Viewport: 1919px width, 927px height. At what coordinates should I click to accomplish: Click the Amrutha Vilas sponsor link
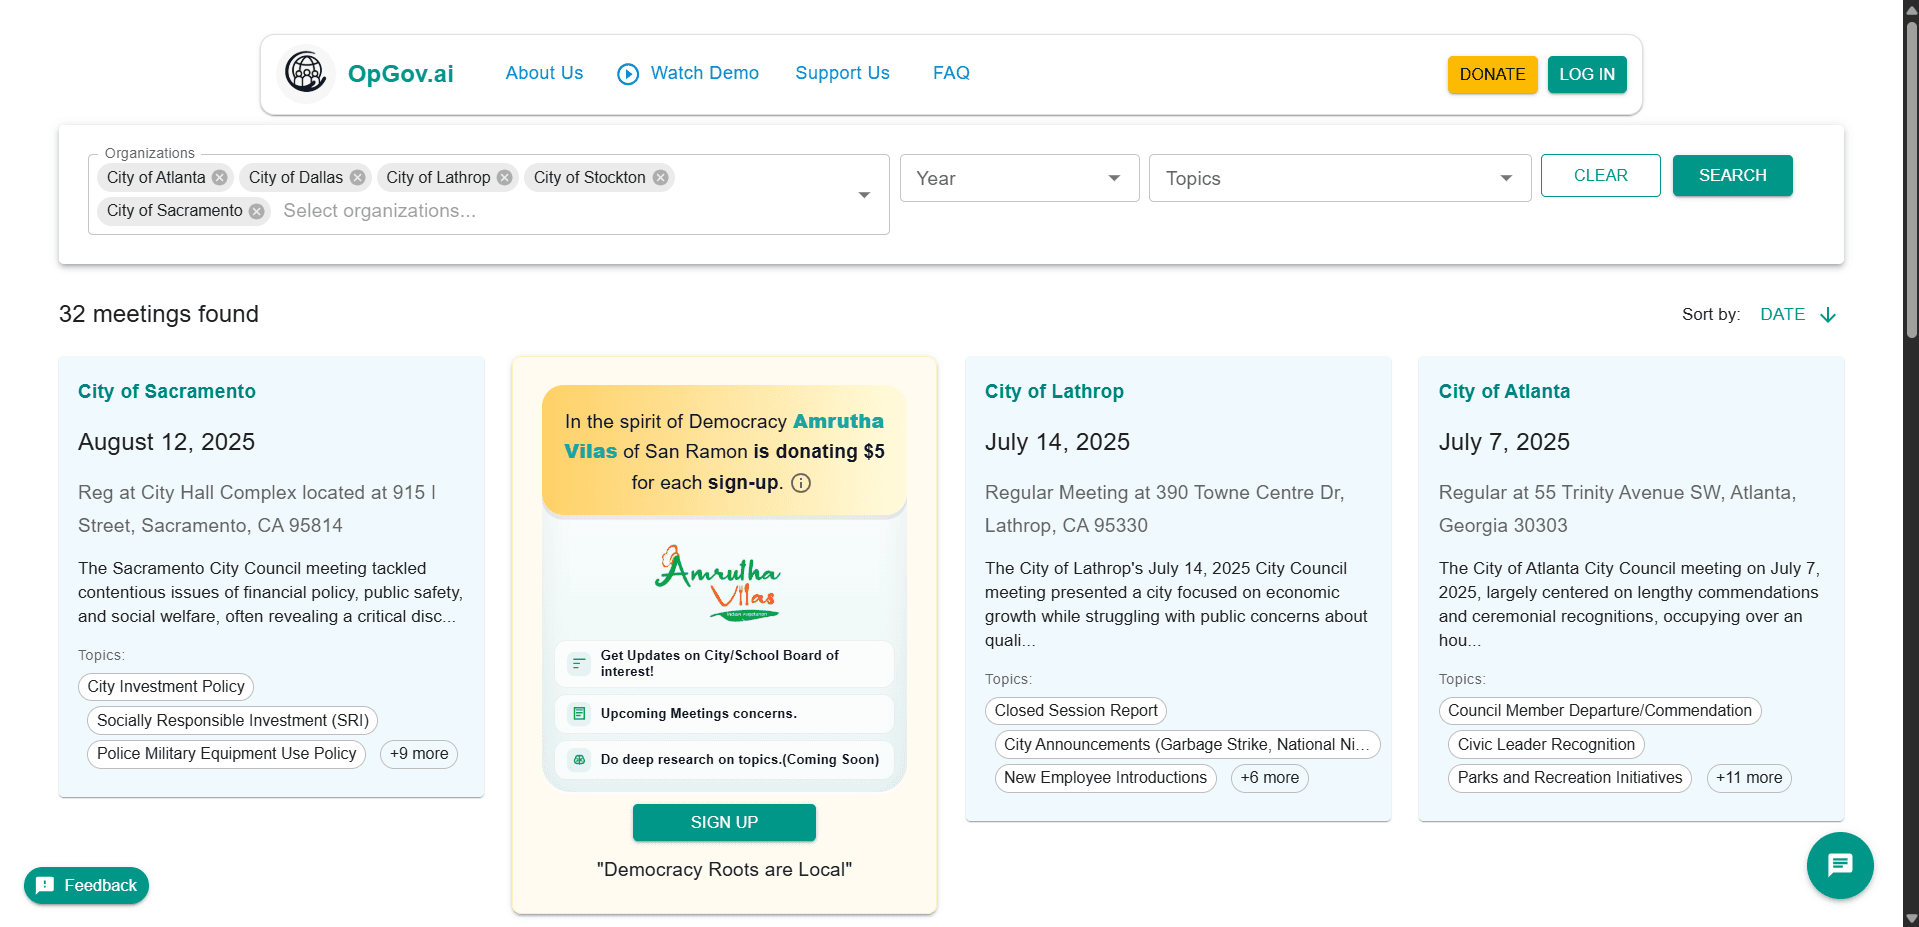coord(838,421)
